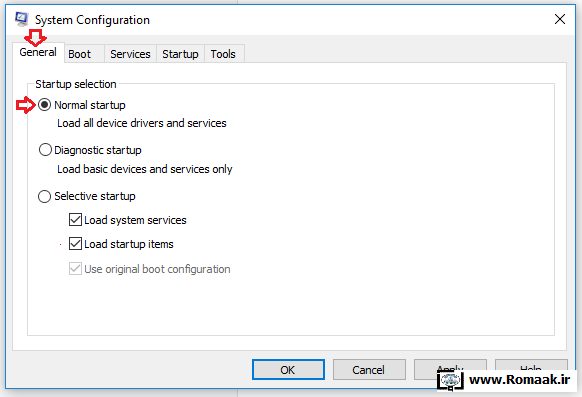Switch to the Startup tab
This screenshot has height=397, width=582.
pyautogui.click(x=180, y=54)
